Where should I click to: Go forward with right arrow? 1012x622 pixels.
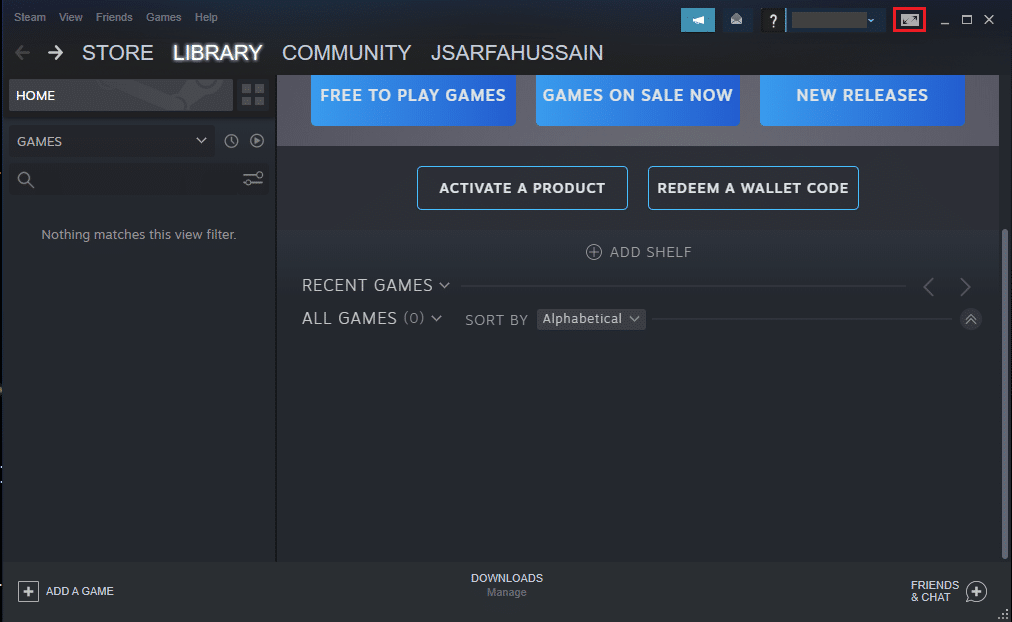(x=56, y=52)
